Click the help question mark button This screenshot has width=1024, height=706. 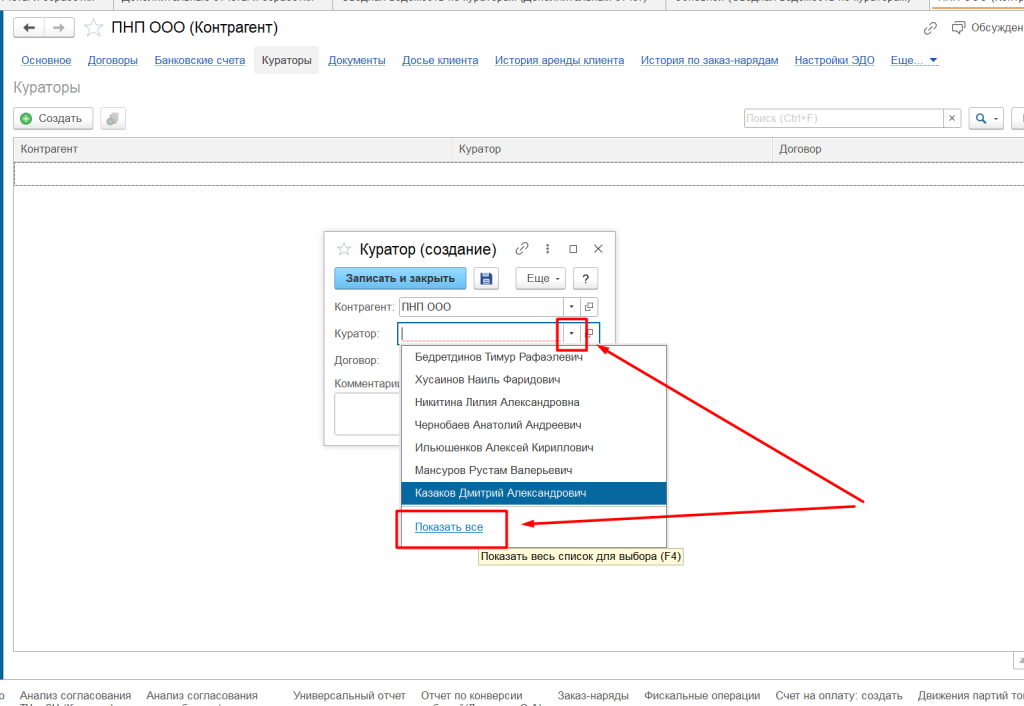(586, 278)
